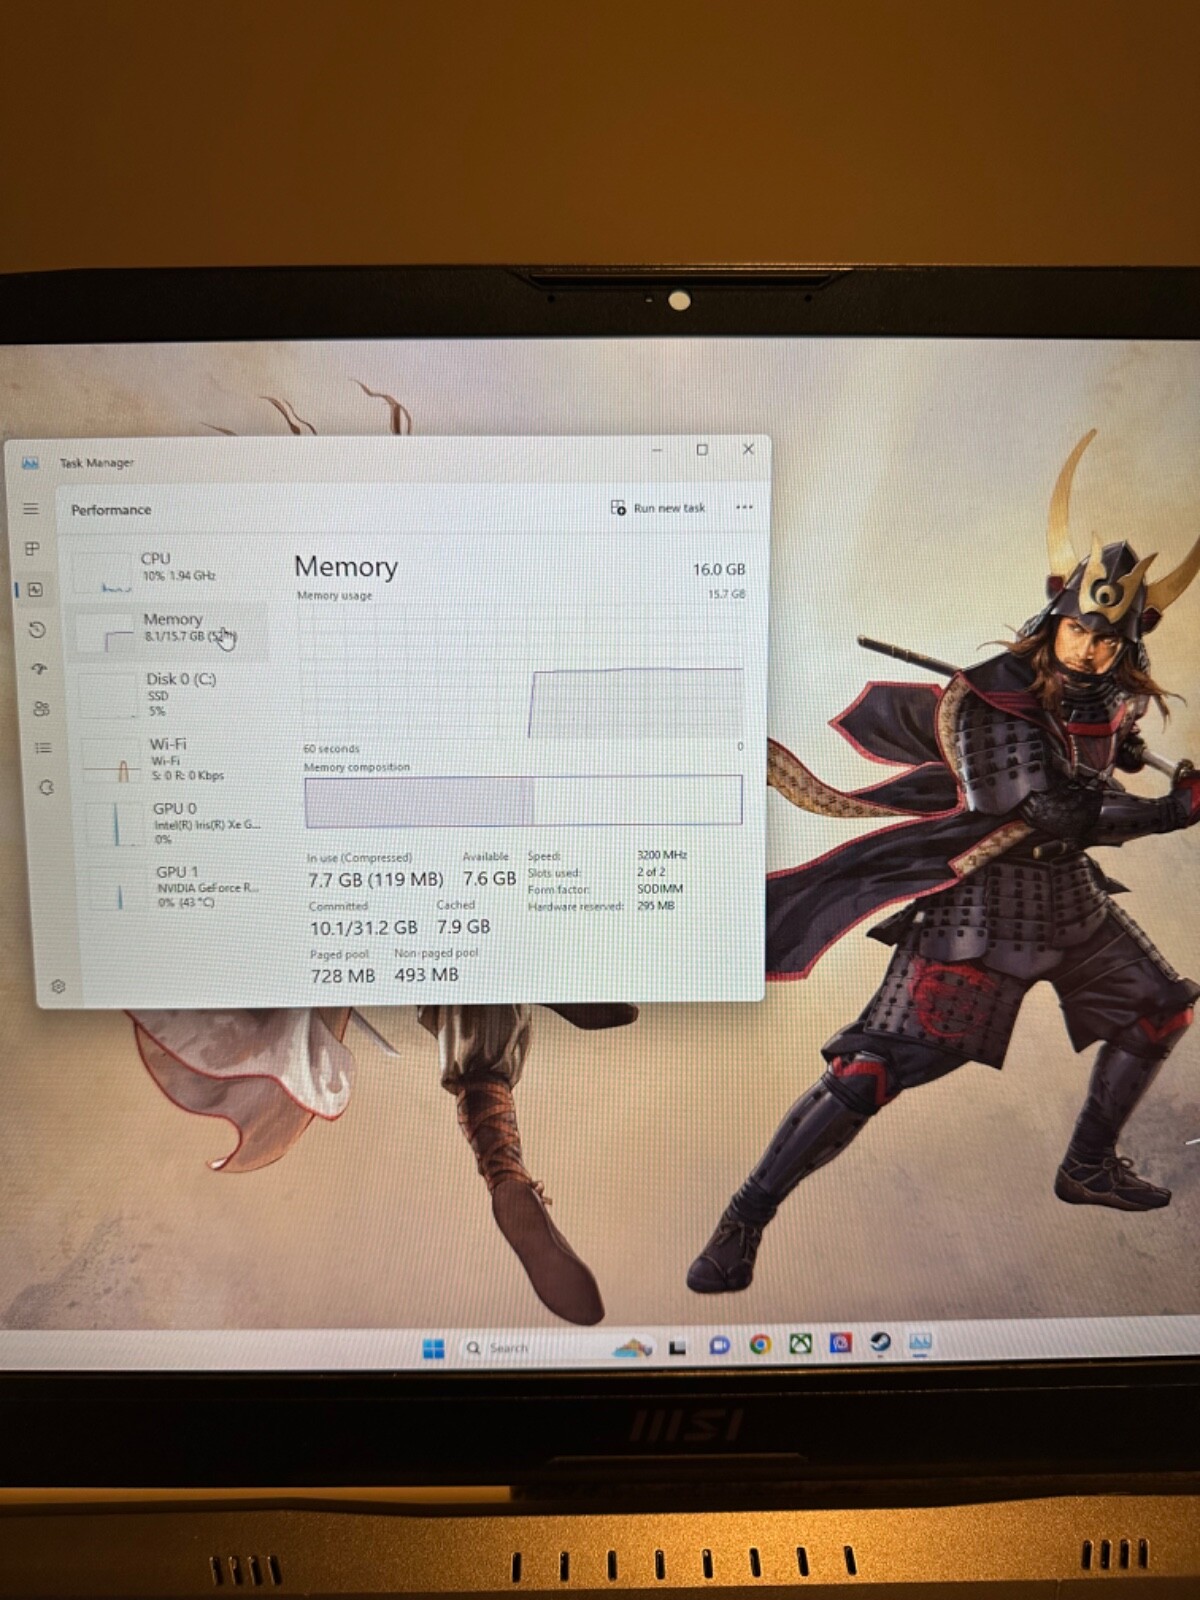The height and width of the screenshot is (1600, 1200).
Task: Click the GPU 0 mini graph thumbnail
Action: pos(115,825)
